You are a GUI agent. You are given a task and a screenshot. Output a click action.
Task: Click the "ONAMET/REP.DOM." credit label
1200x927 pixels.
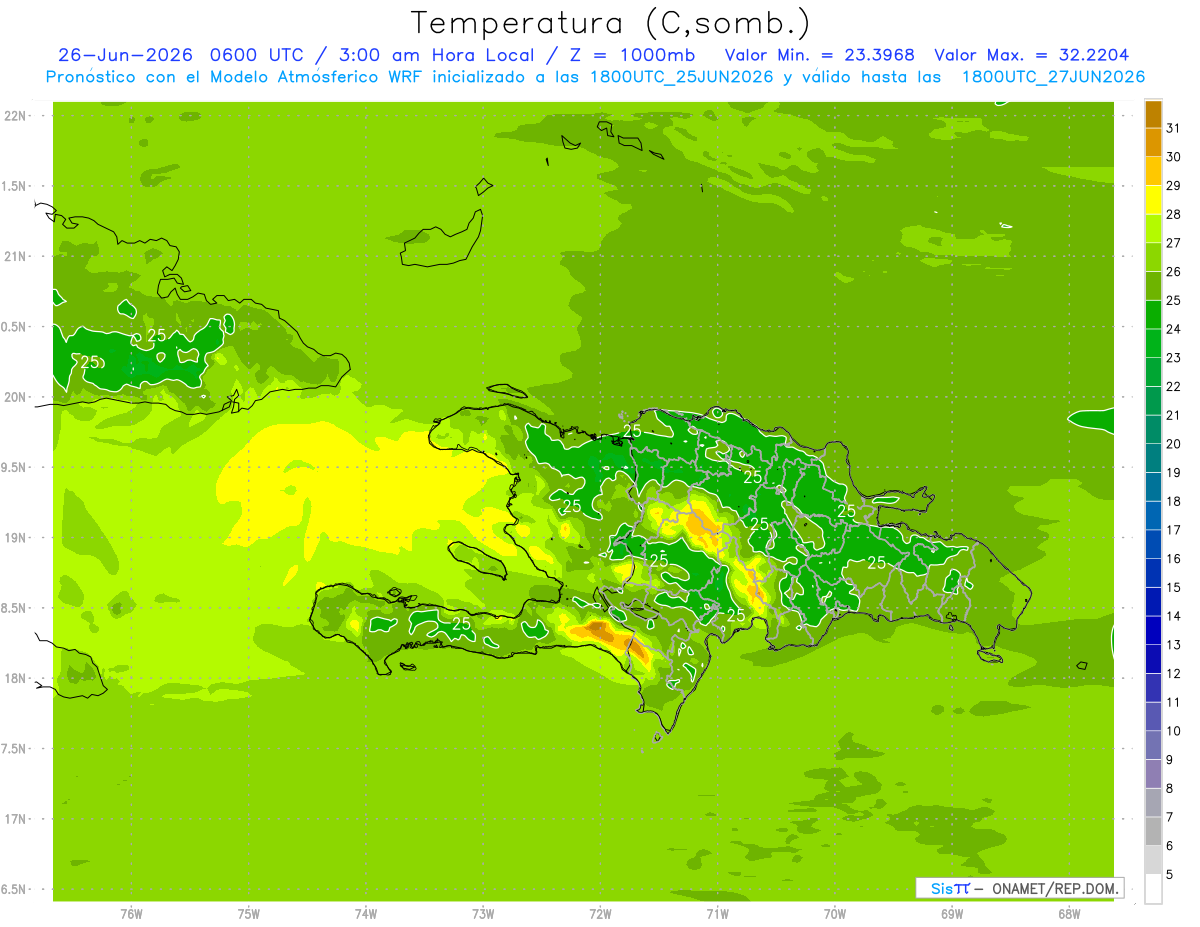[1055, 888]
